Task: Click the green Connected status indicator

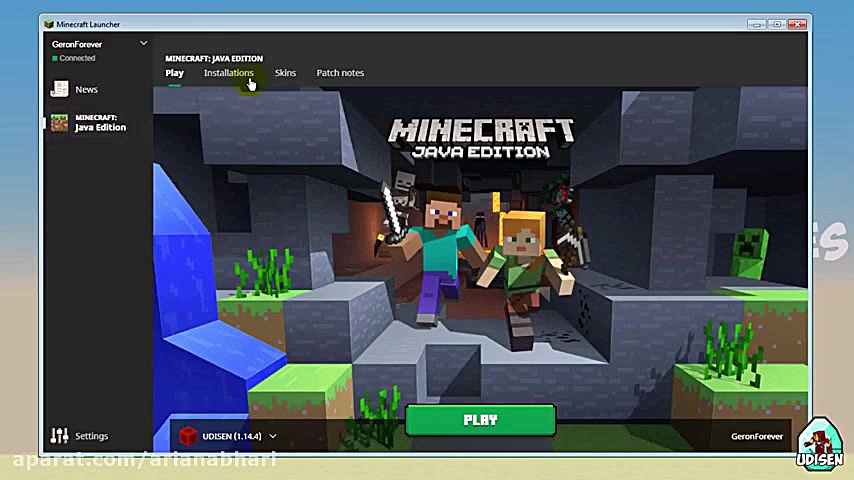Action: [x=54, y=58]
